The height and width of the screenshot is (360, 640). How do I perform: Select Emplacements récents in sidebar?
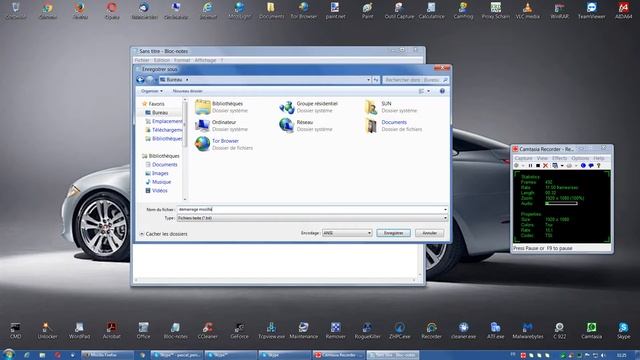click(164, 121)
